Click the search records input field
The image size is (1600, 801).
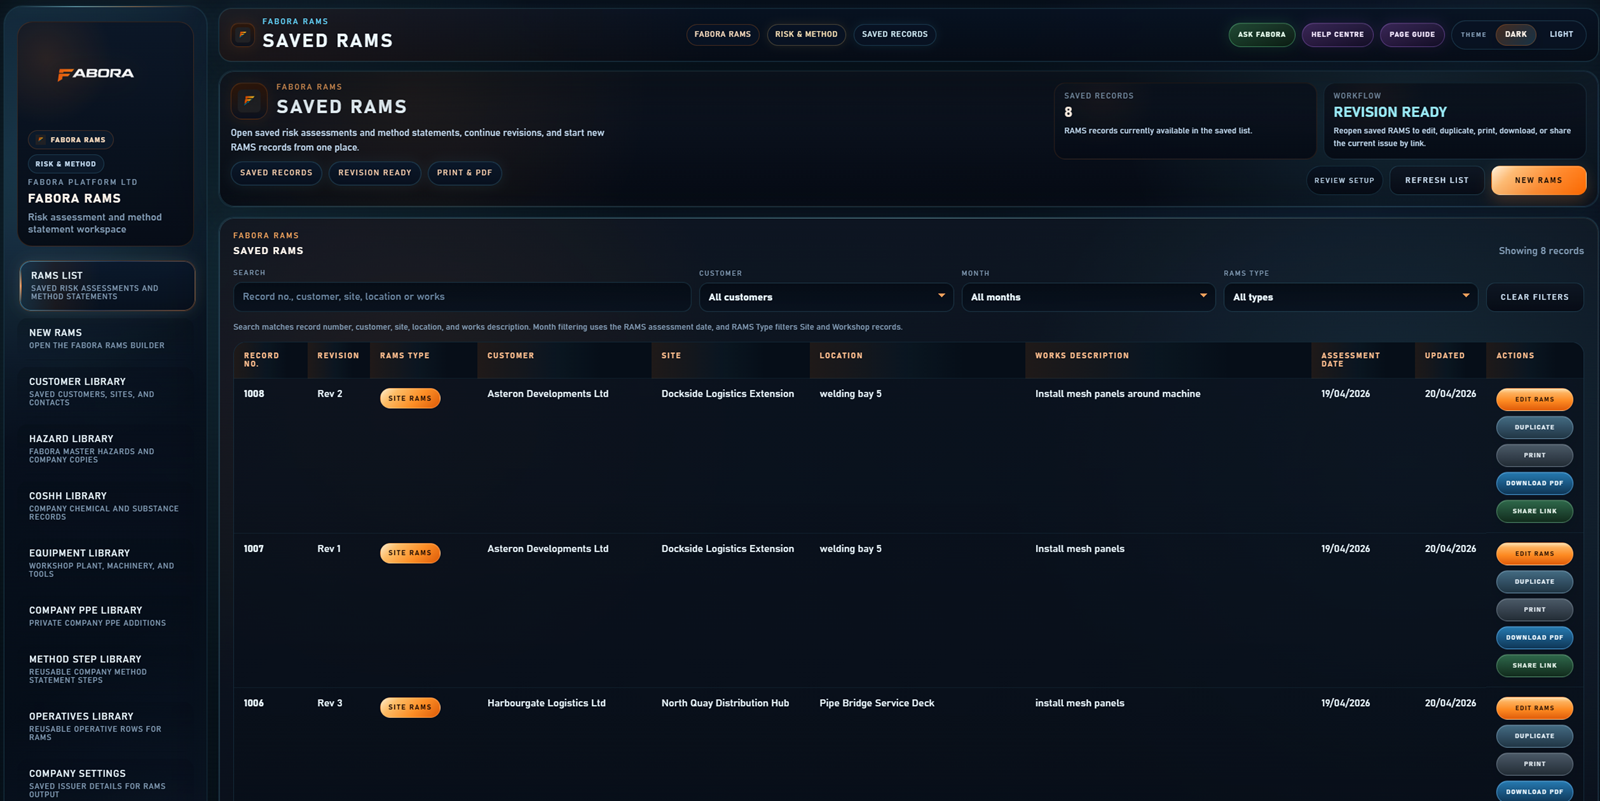click(462, 297)
